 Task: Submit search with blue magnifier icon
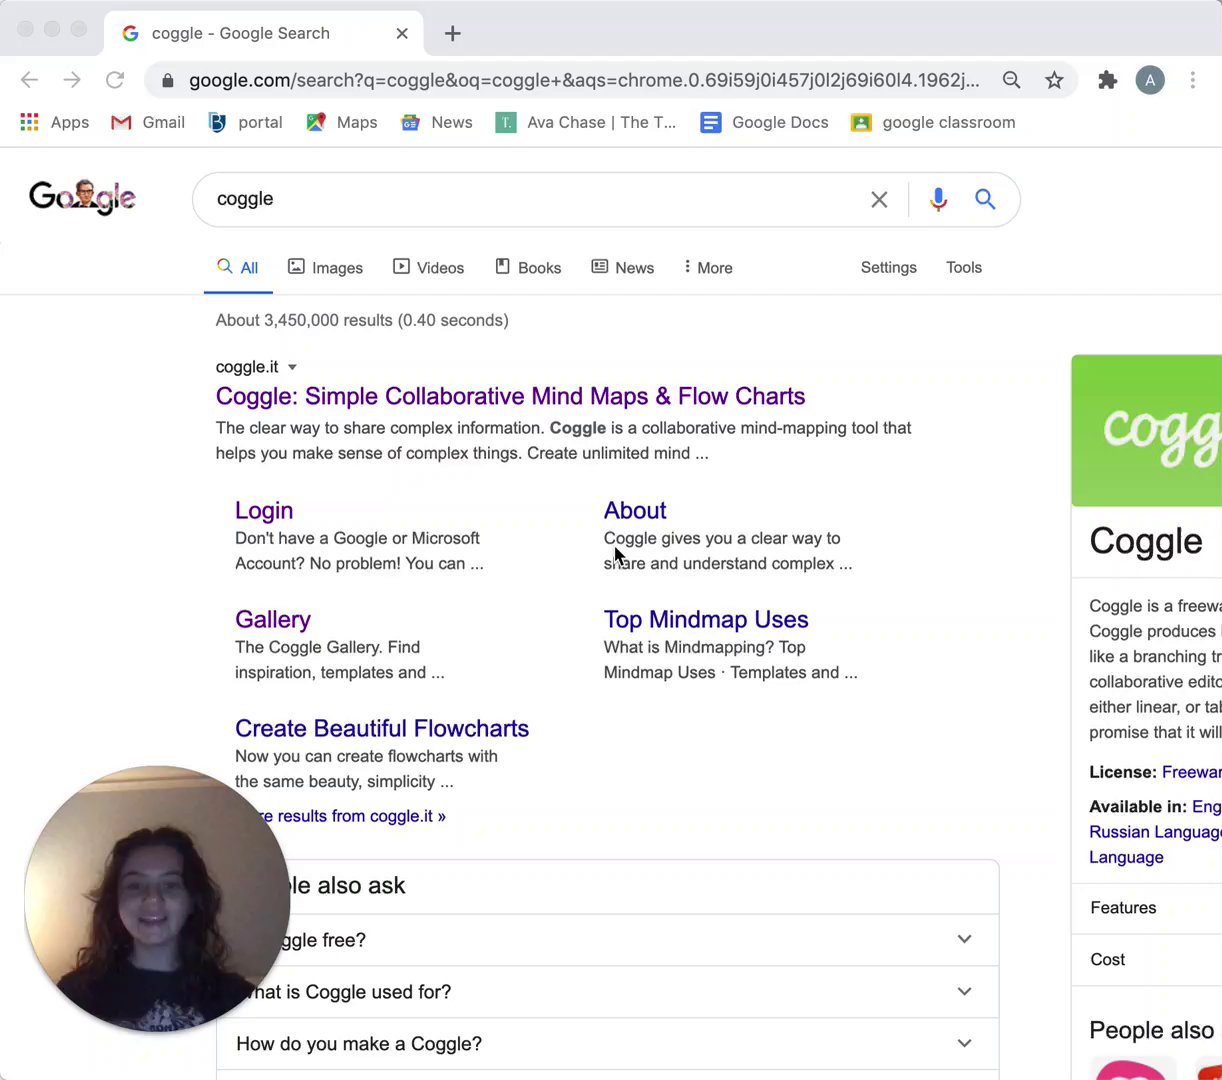coord(985,199)
